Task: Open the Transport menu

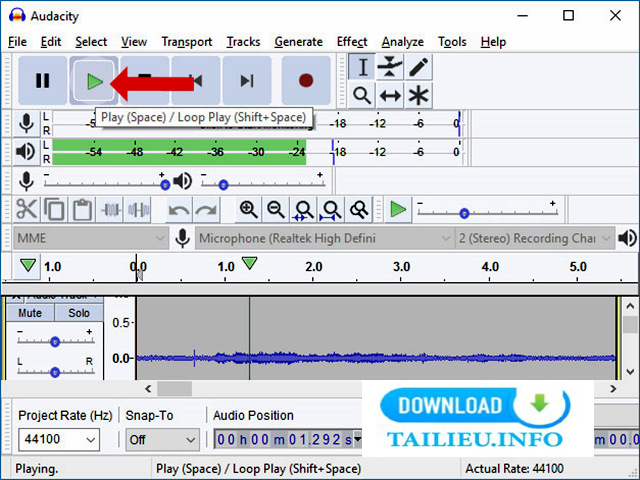Action: click(187, 42)
